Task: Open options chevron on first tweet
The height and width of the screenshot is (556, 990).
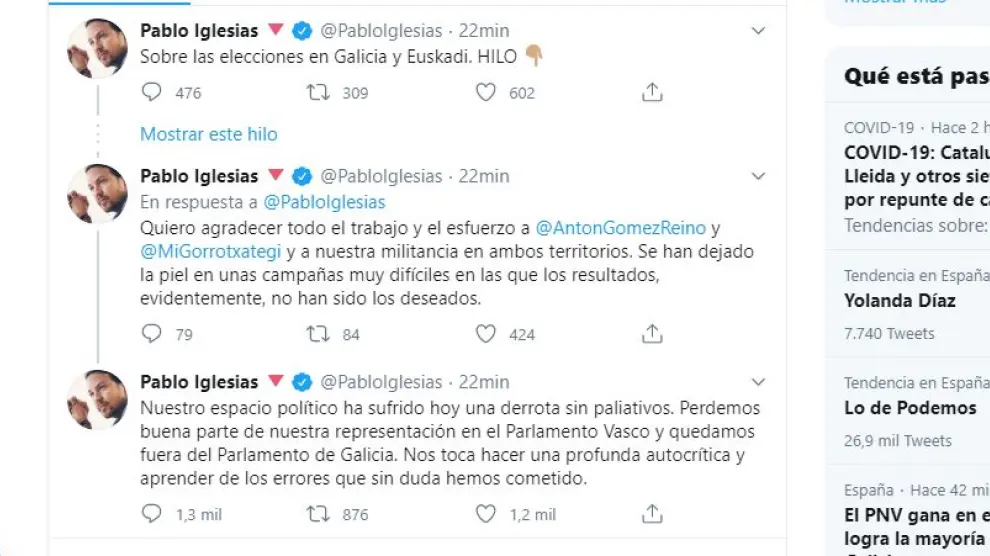Action: (758, 32)
